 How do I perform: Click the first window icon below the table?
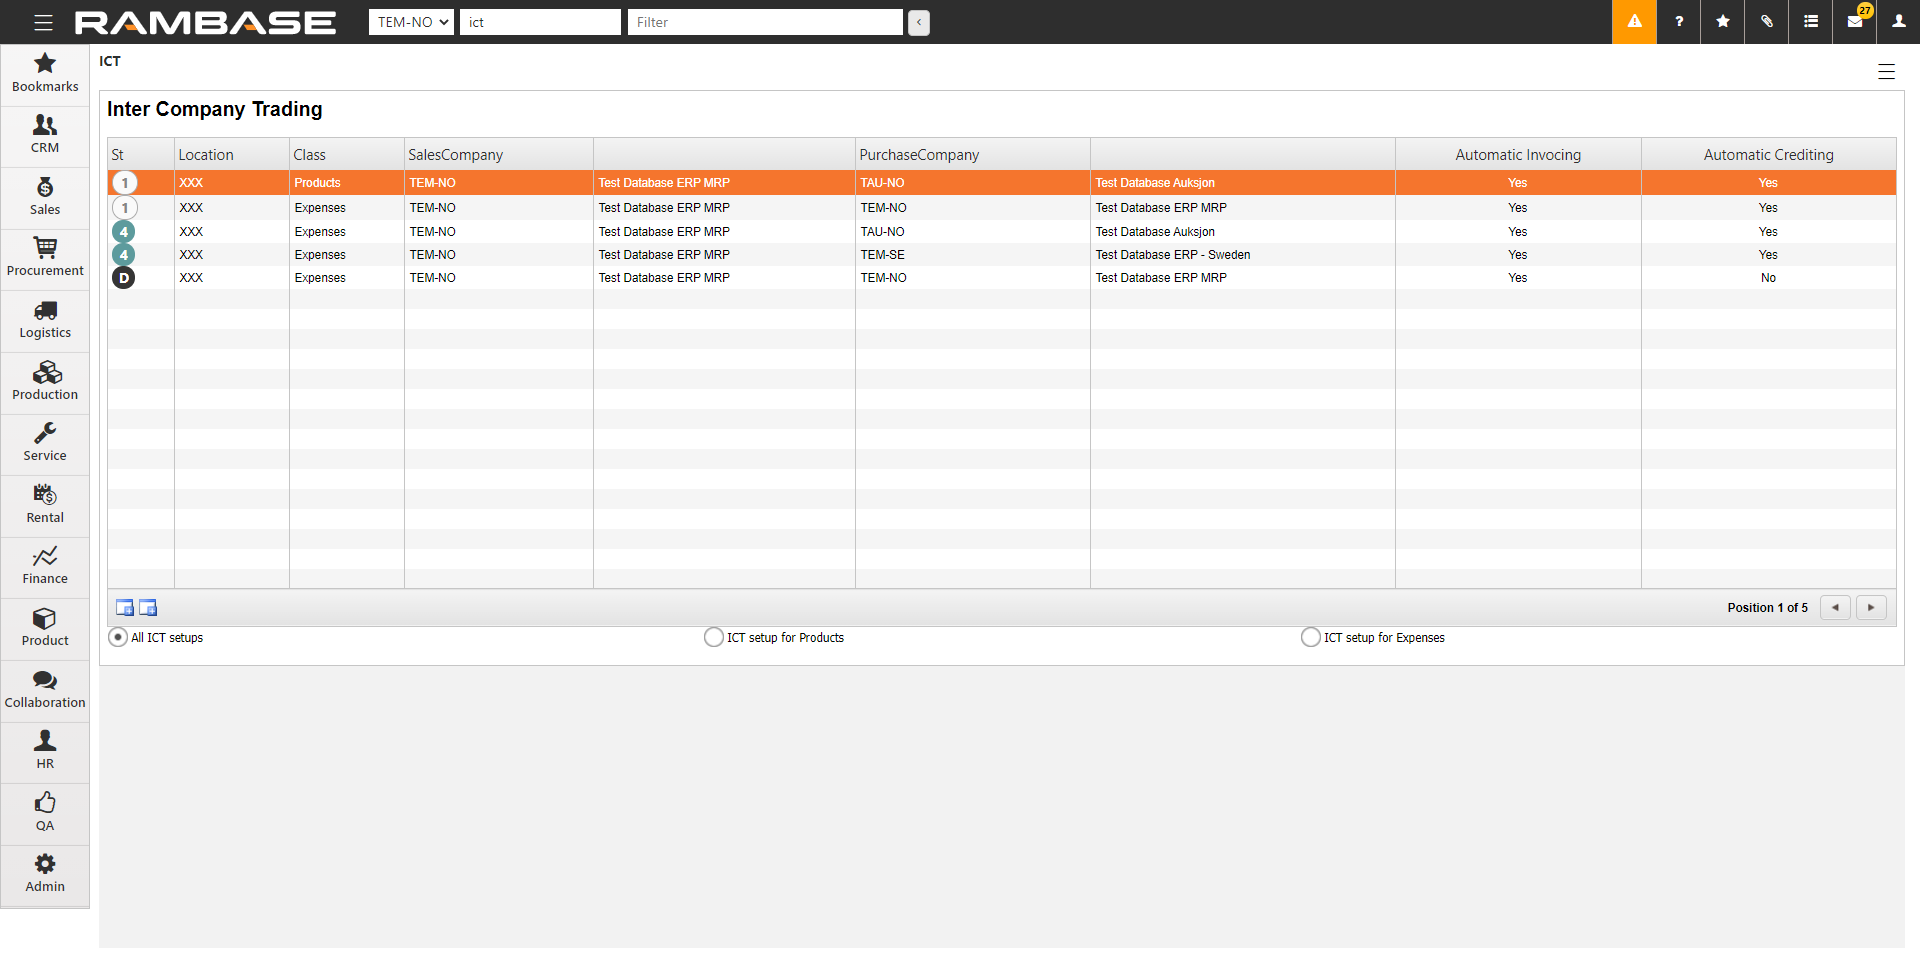(x=125, y=608)
